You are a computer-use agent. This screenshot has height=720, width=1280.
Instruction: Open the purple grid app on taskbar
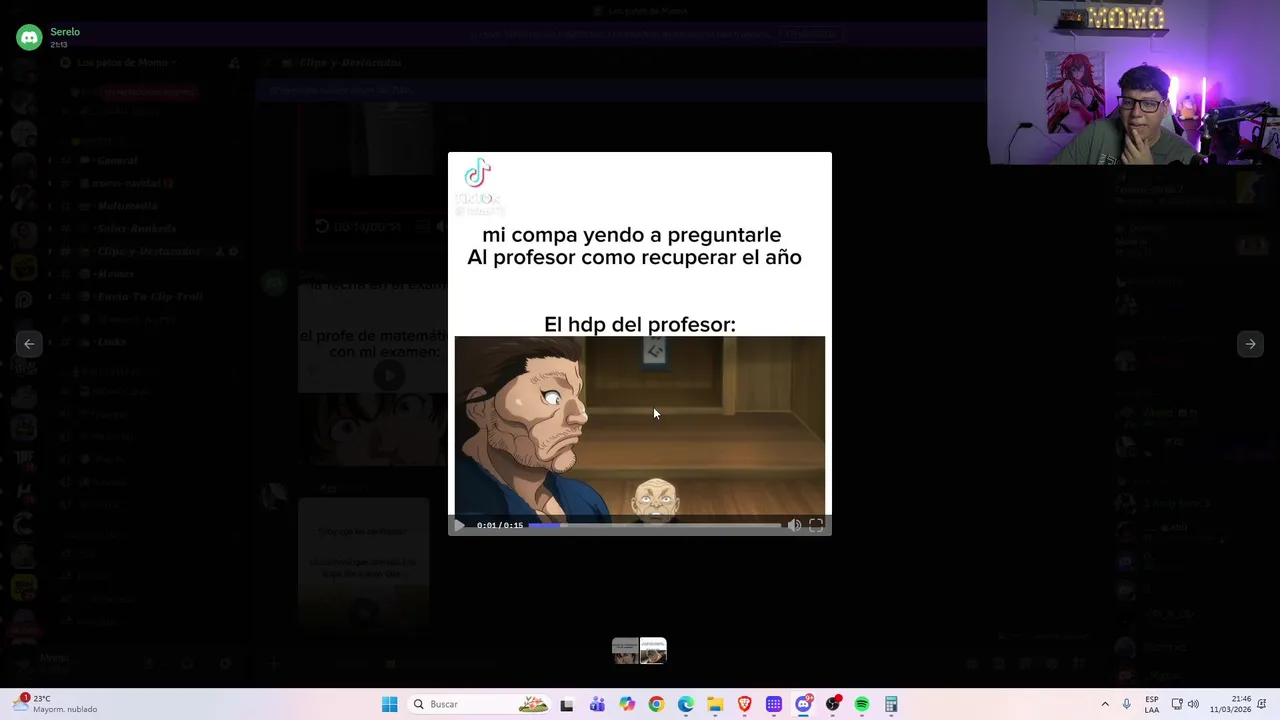pyautogui.click(x=774, y=704)
